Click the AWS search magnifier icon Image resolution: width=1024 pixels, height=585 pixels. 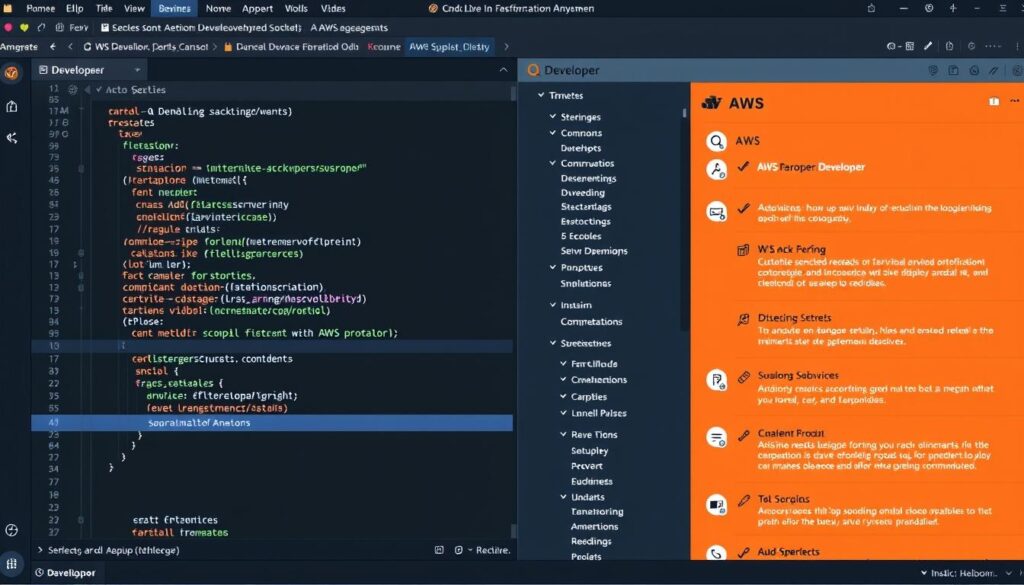(716, 141)
